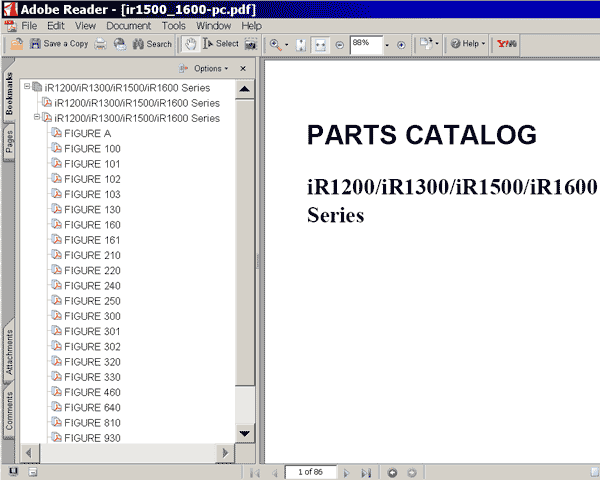Image resolution: width=600 pixels, height=480 pixels.
Task: Click the Open file folder icon
Action: click(16, 44)
